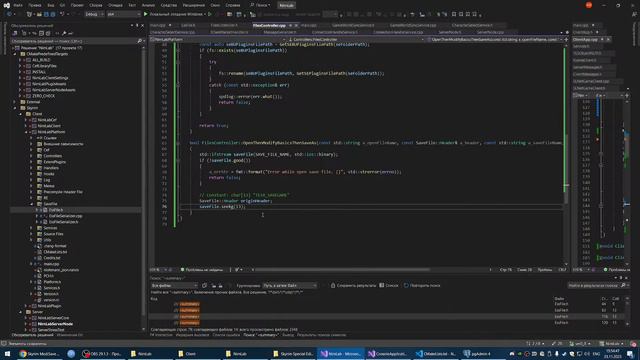Toggle the Solution Explorer pin icon

137,26
